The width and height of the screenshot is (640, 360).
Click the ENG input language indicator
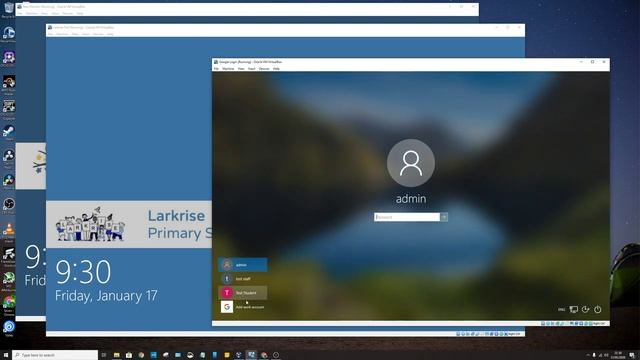[562, 310]
